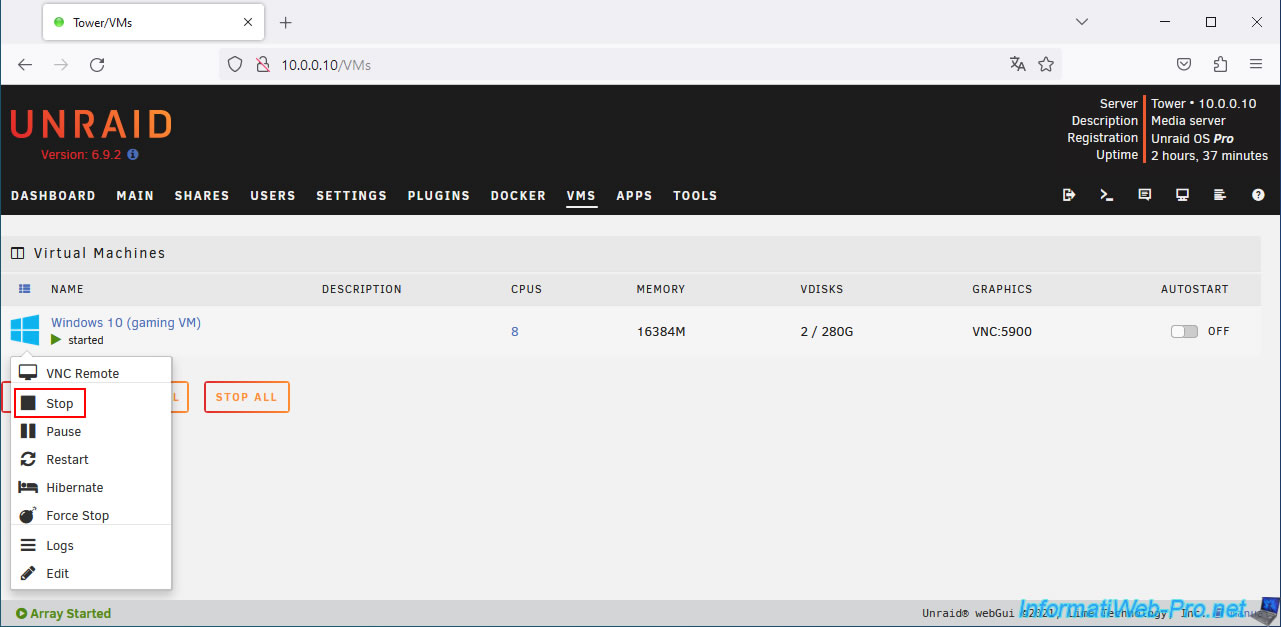
Task: Click the feedback speech bubble icon
Action: click(1145, 195)
